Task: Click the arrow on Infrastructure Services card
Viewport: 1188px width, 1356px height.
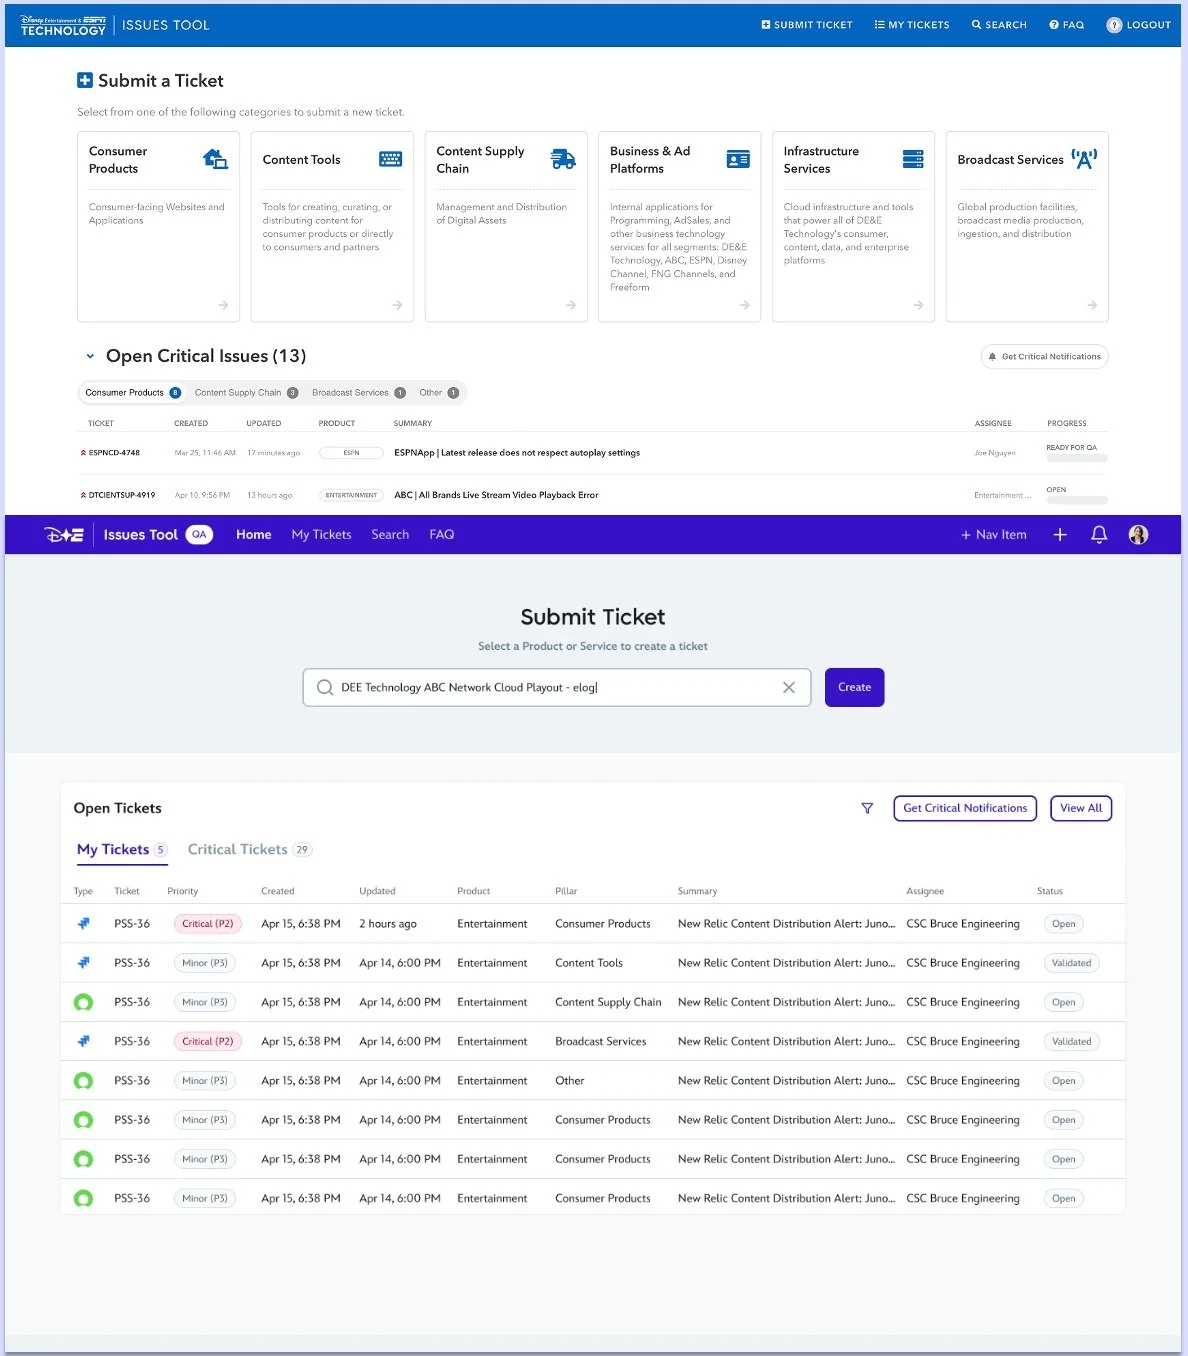Action: [x=918, y=305]
